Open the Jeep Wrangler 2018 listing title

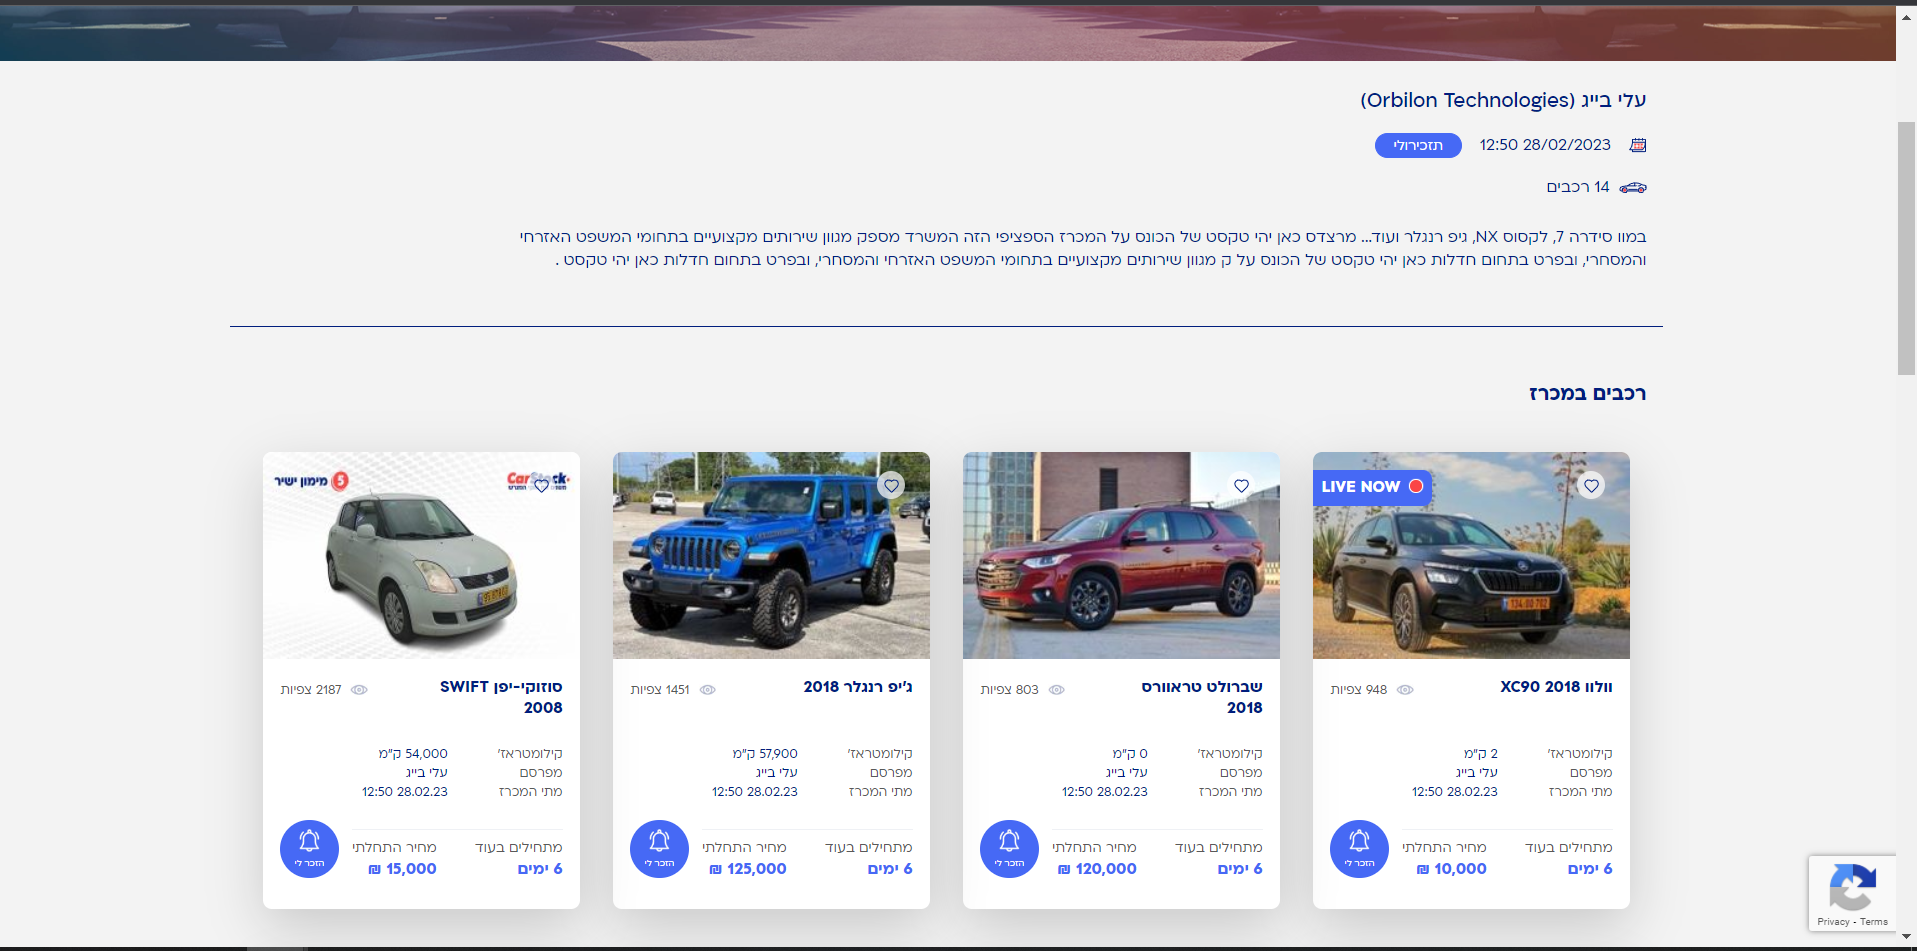pos(858,687)
